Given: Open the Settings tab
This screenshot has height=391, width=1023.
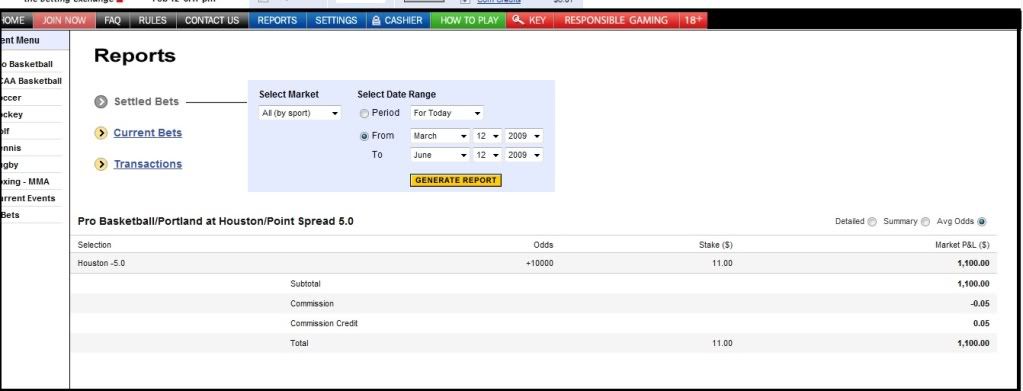Looking at the screenshot, I should pyautogui.click(x=336, y=20).
